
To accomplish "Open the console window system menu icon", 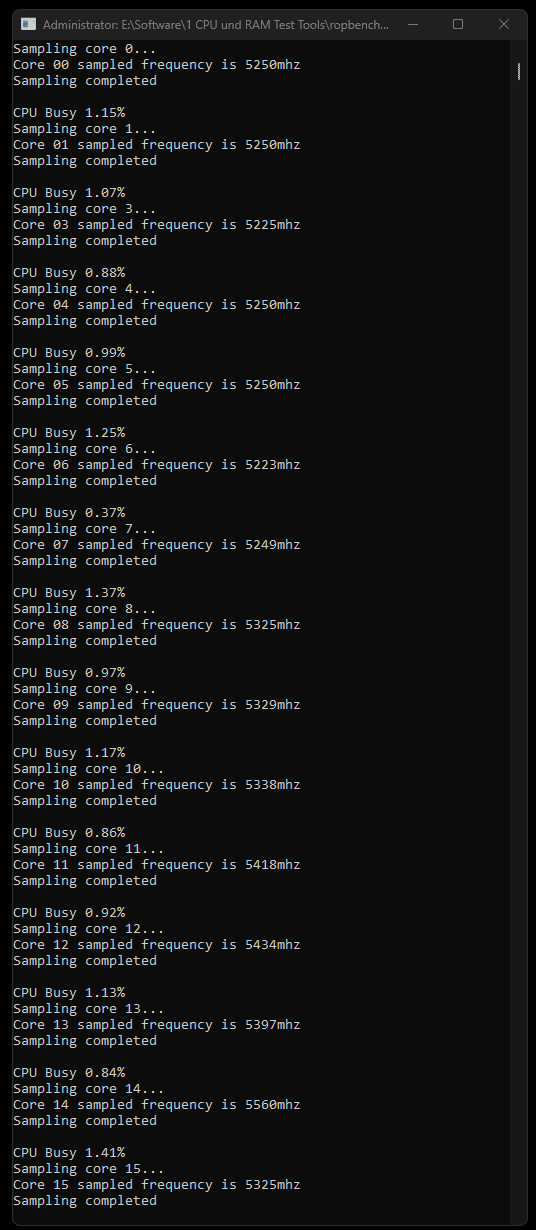I will (27, 24).
